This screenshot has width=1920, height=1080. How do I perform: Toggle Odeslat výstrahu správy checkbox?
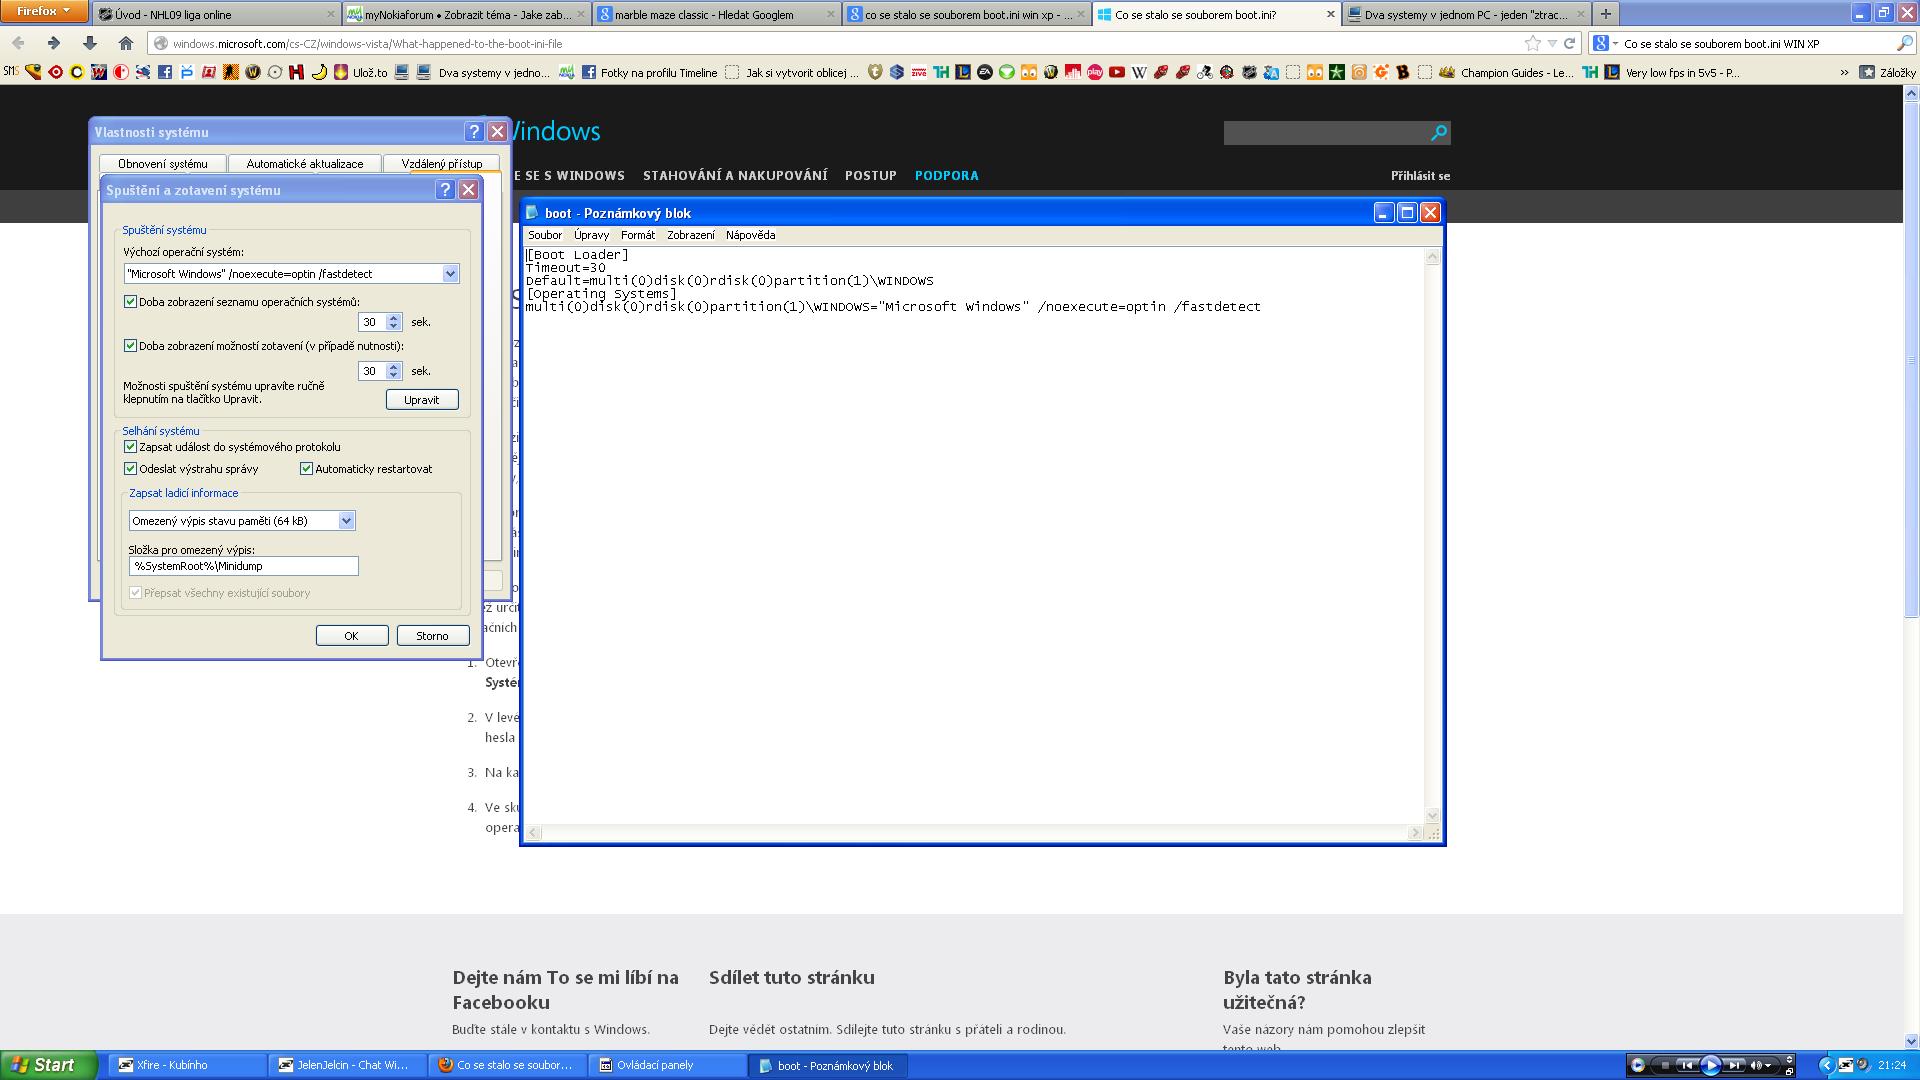130,469
